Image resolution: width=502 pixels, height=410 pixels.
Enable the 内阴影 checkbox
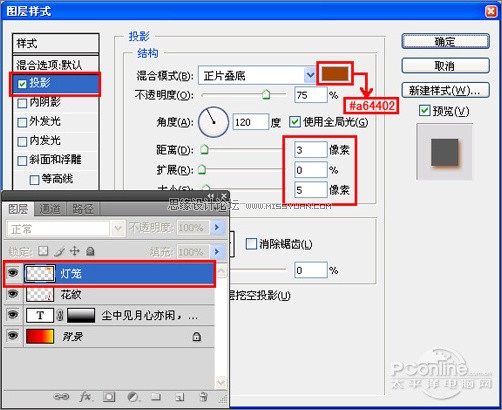click(22, 103)
